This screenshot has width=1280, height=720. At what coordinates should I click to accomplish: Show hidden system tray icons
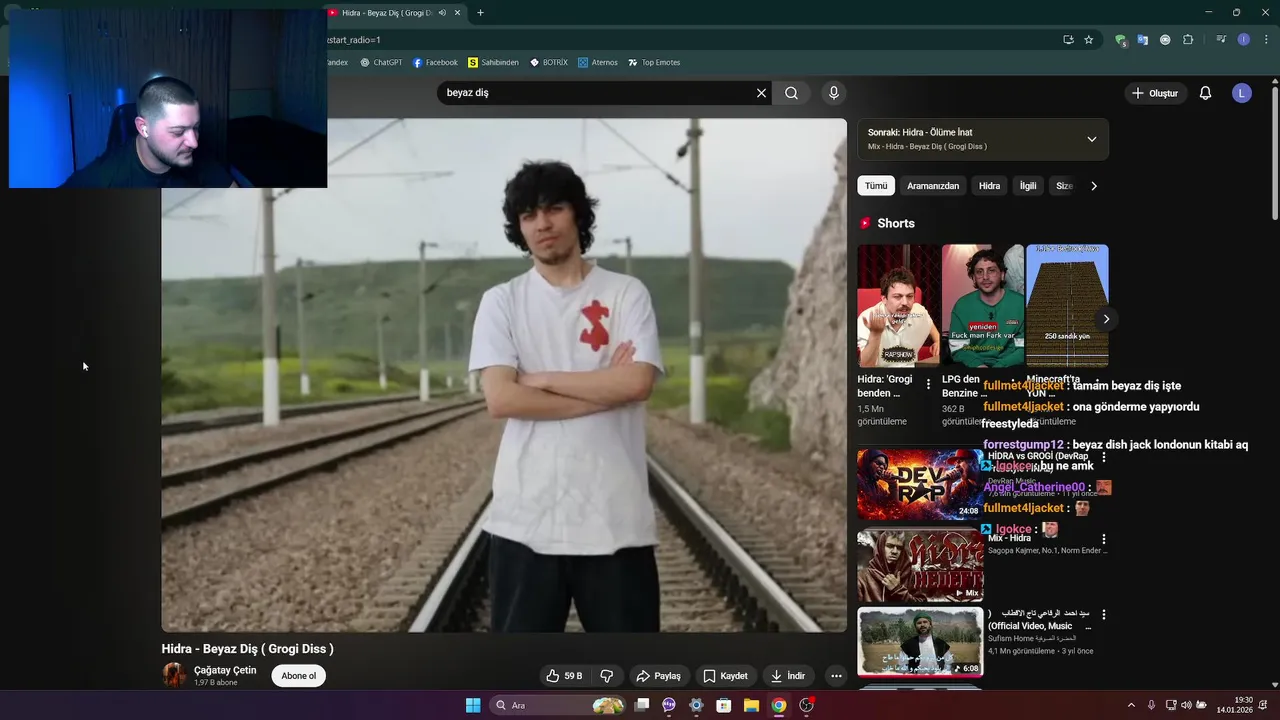[1131, 705]
